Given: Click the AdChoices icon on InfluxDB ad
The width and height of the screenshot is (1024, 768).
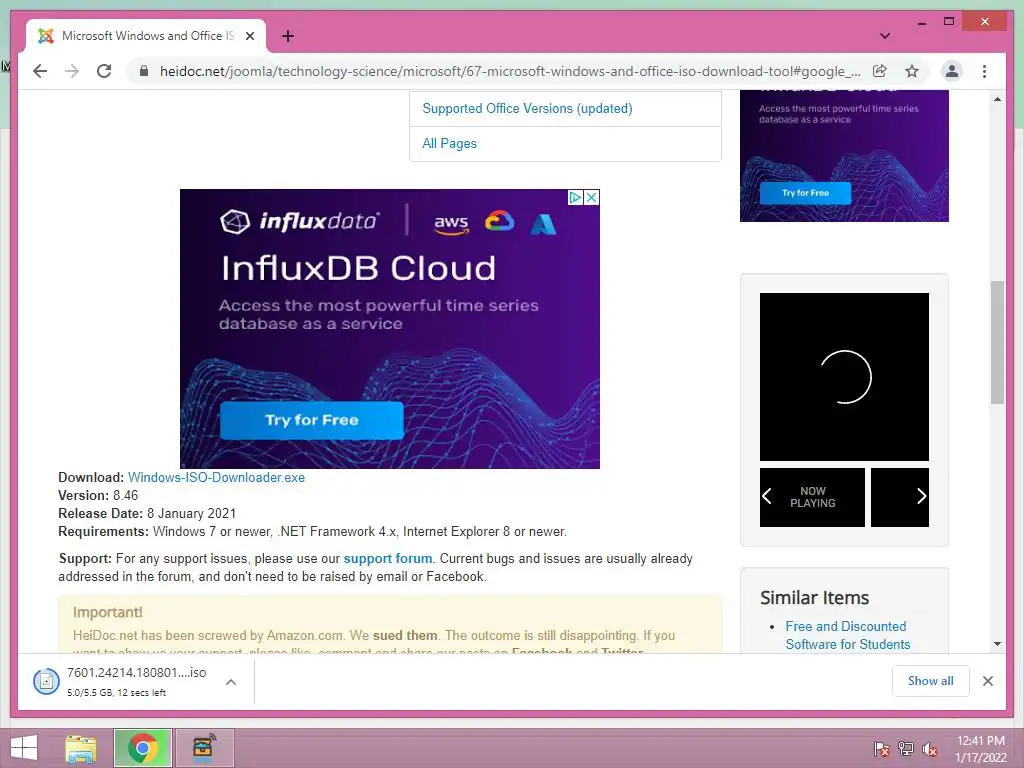Looking at the screenshot, I should tap(575, 197).
